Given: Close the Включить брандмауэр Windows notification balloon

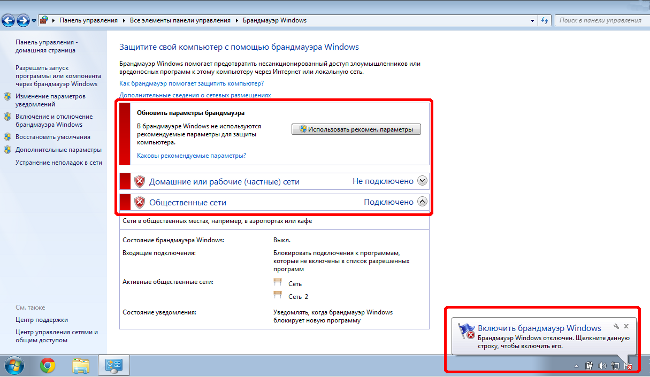Looking at the screenshot, I should click(x=626, y=326).
